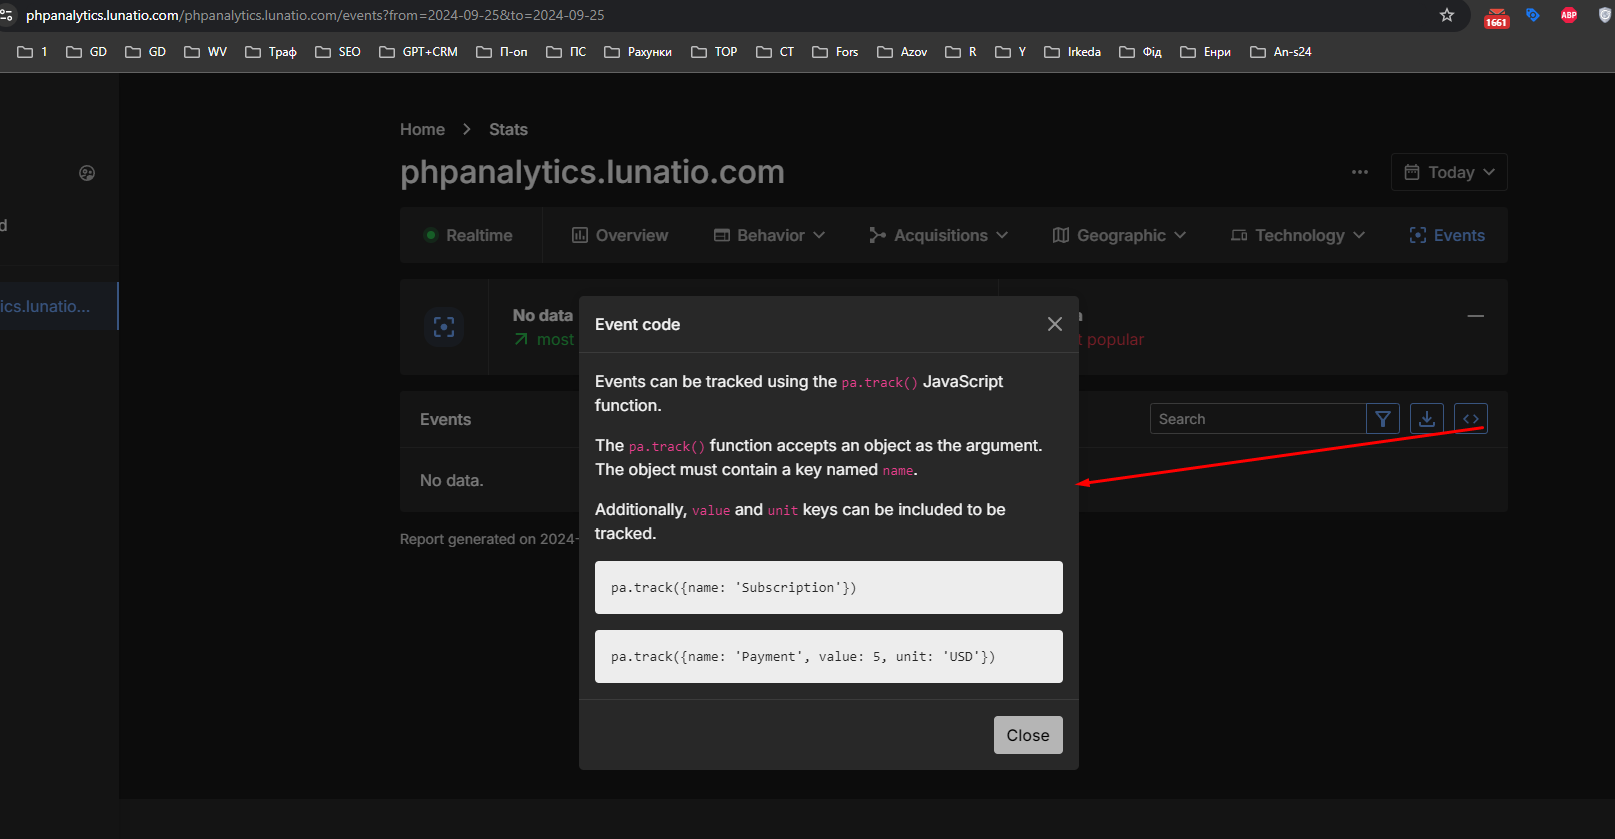The height and width of the screenshot is (839, 1615).
Task: Close the Event code dialog with X
Action: click(1054, 324)
